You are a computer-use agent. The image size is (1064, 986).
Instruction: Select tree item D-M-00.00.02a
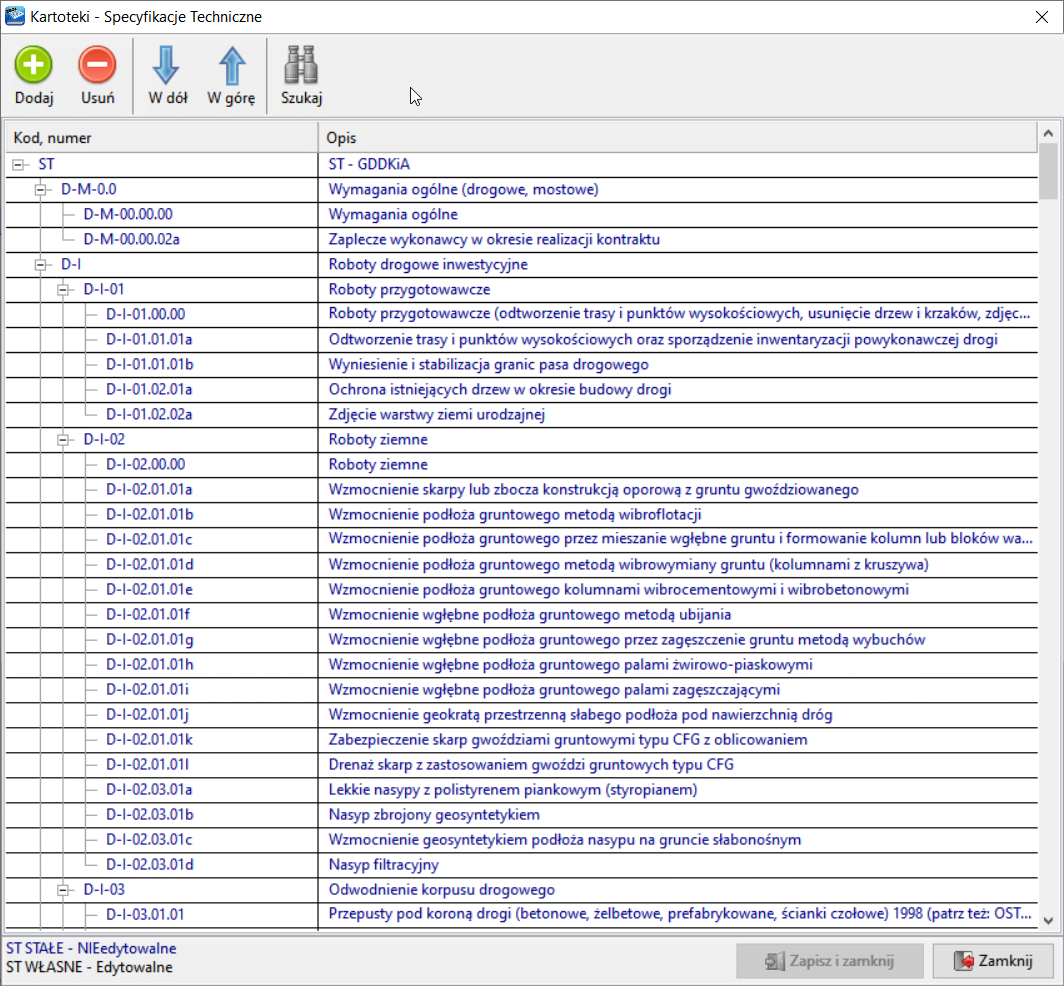(x=131, y=240)
